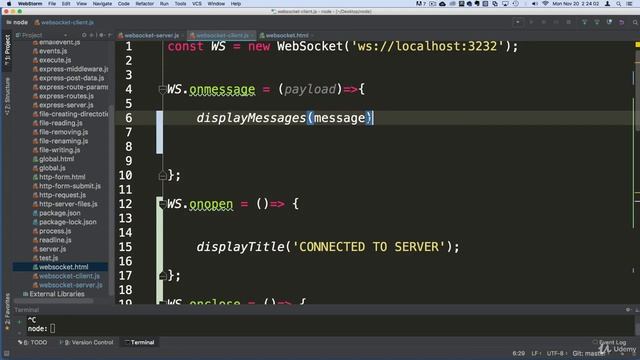Click the fold end marker on line 10
This screenshot has height=360, width=640.
[162, 176]
